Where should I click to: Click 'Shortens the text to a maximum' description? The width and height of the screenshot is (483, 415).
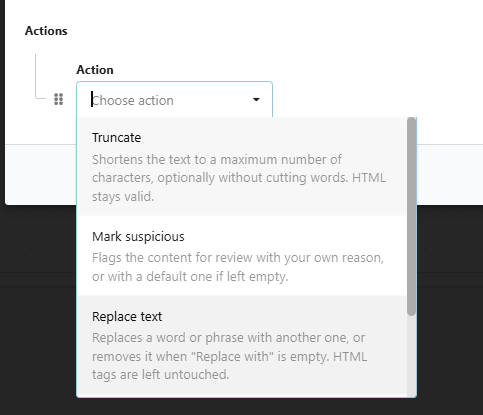[239, 178]
